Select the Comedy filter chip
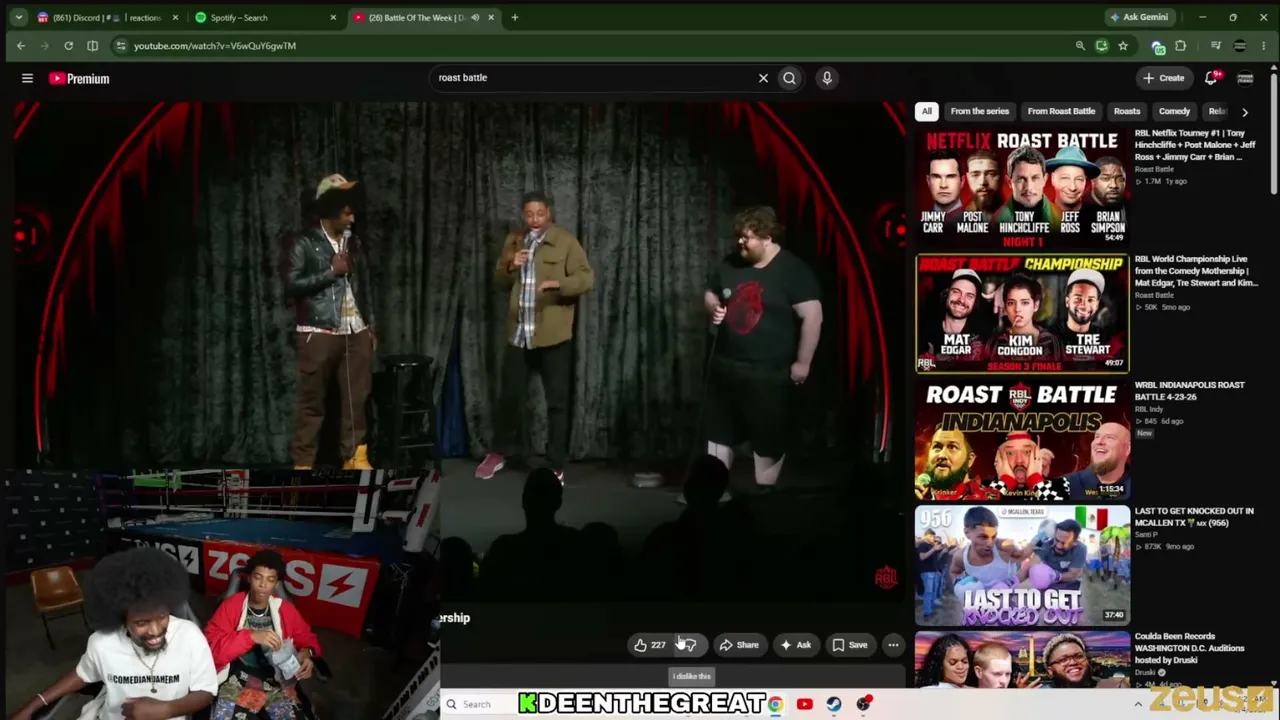The image size is (1280, 720). pyautogui.click(x=1174, y=111)
